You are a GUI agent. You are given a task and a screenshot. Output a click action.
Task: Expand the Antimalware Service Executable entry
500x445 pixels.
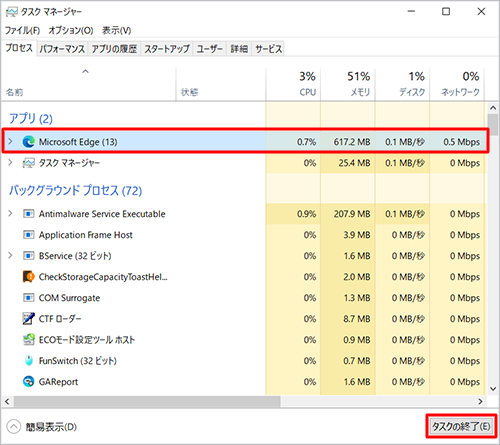tap(10, 213)
